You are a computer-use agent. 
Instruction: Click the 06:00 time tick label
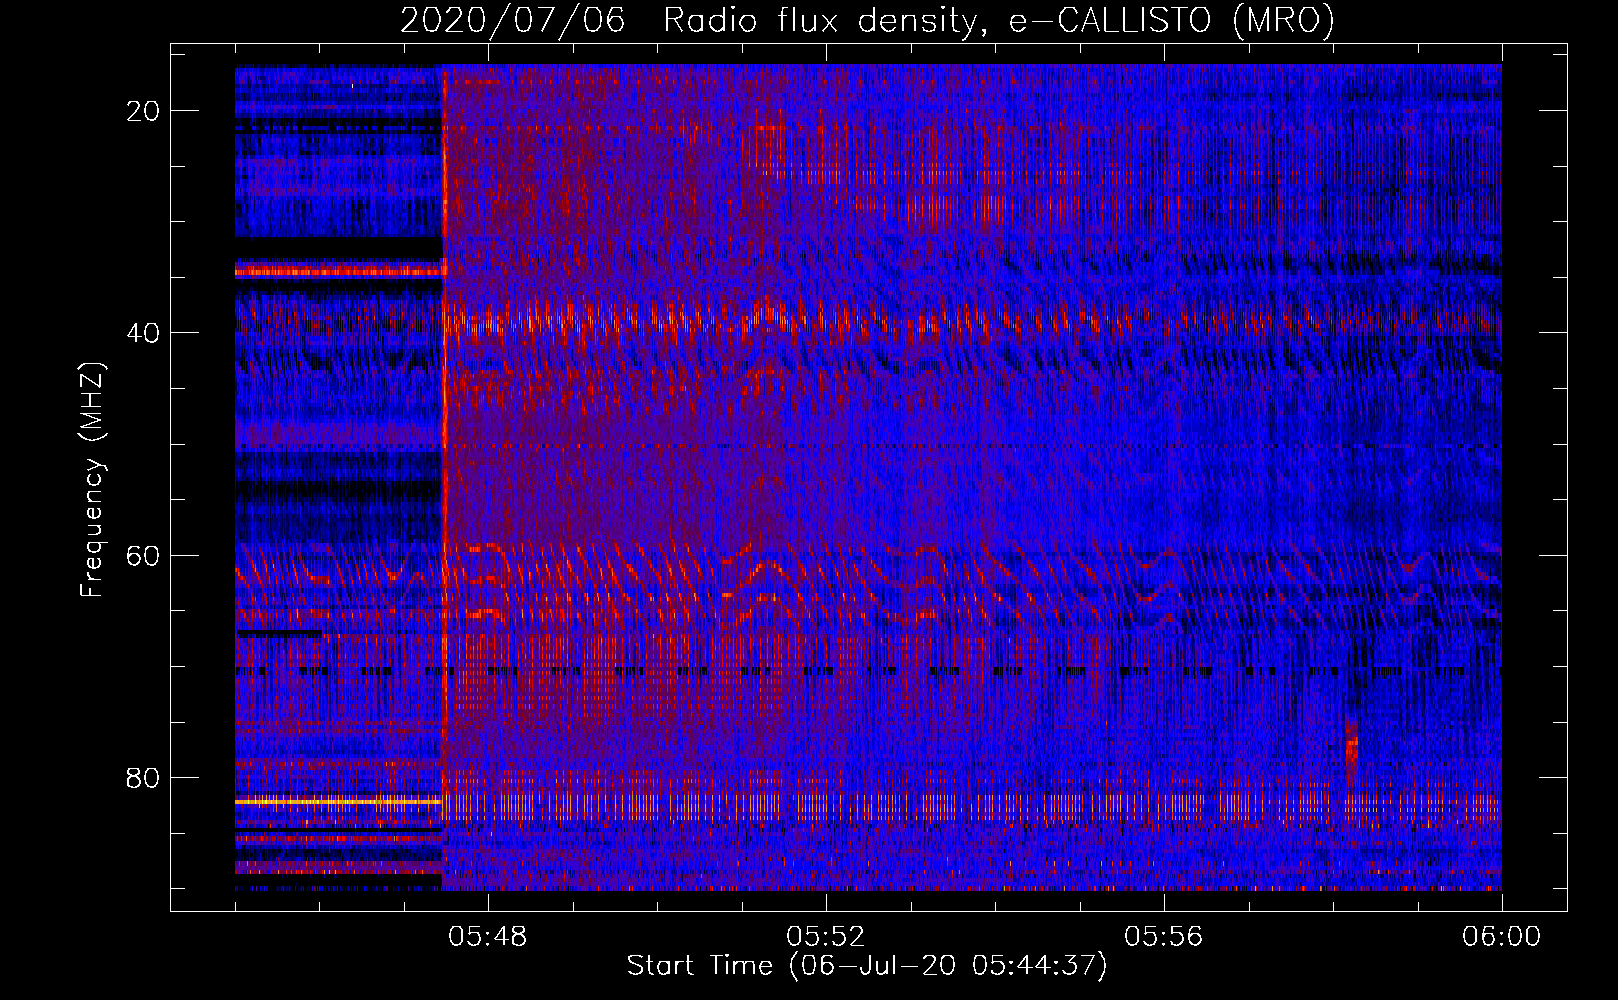[1502, 937]
